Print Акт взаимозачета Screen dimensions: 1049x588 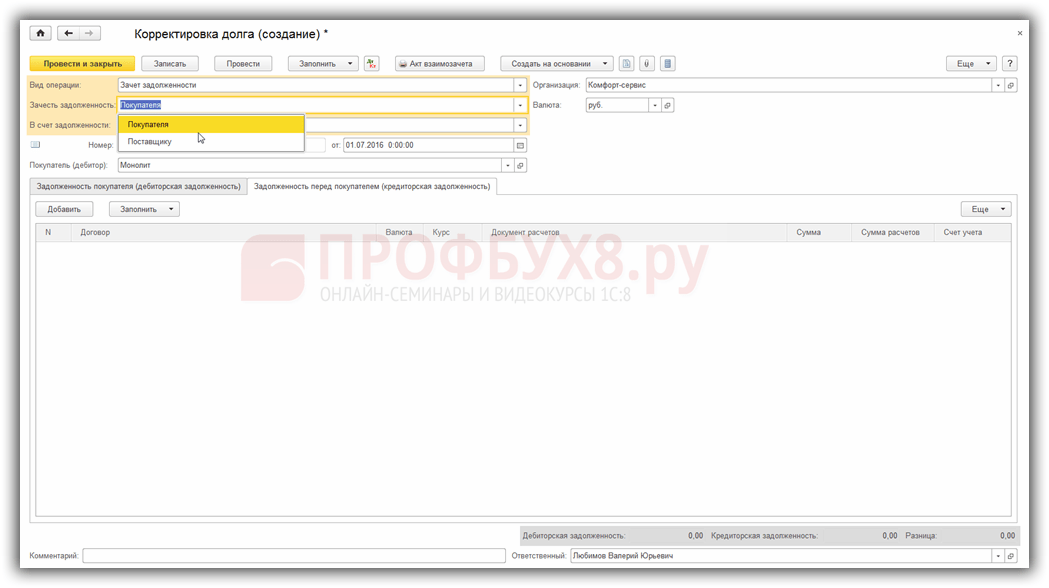coord(440,64)
